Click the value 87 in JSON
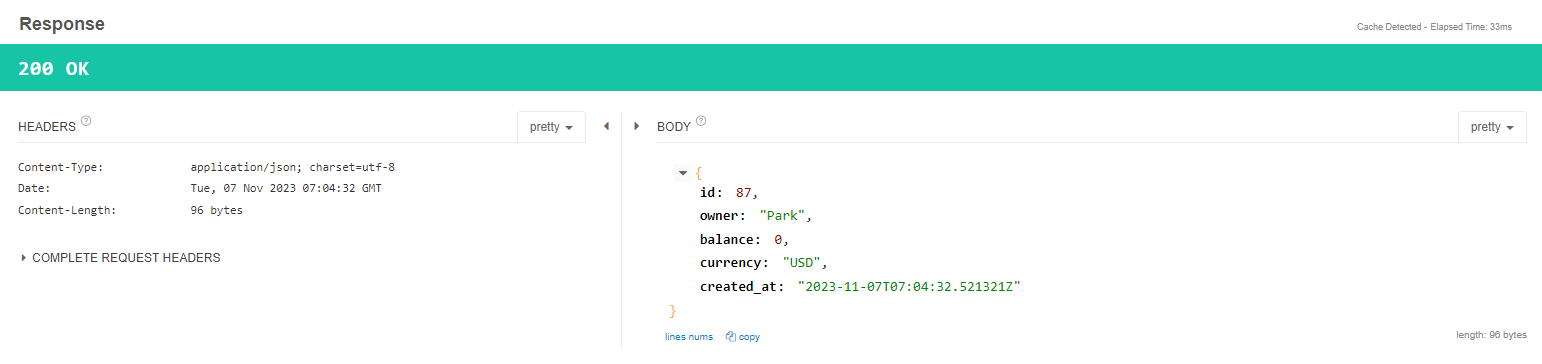Screen dimensions: 1542x364 tap(745, 193)
